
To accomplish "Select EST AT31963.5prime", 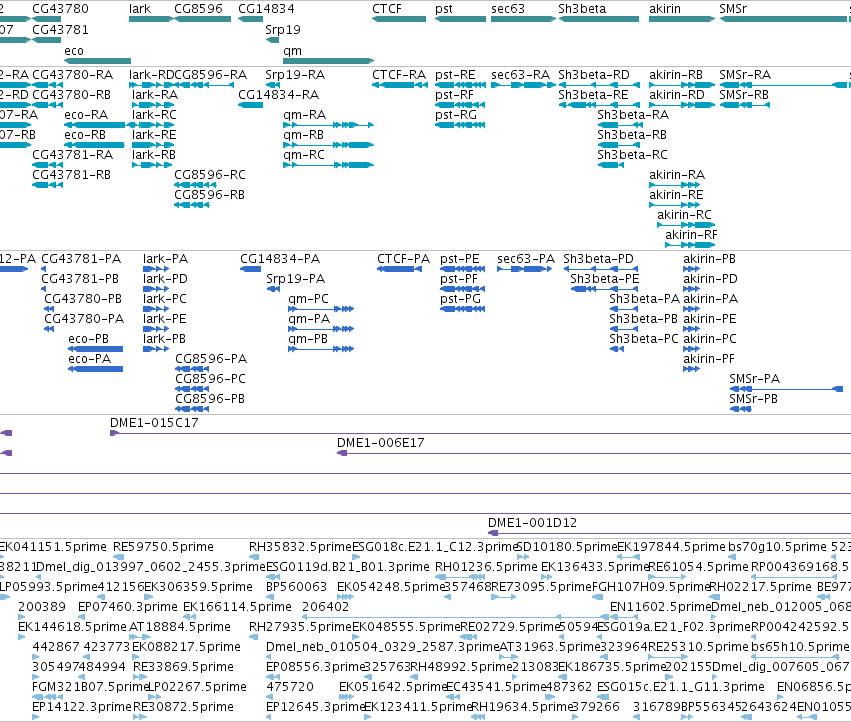I will [x=550, y=647].
